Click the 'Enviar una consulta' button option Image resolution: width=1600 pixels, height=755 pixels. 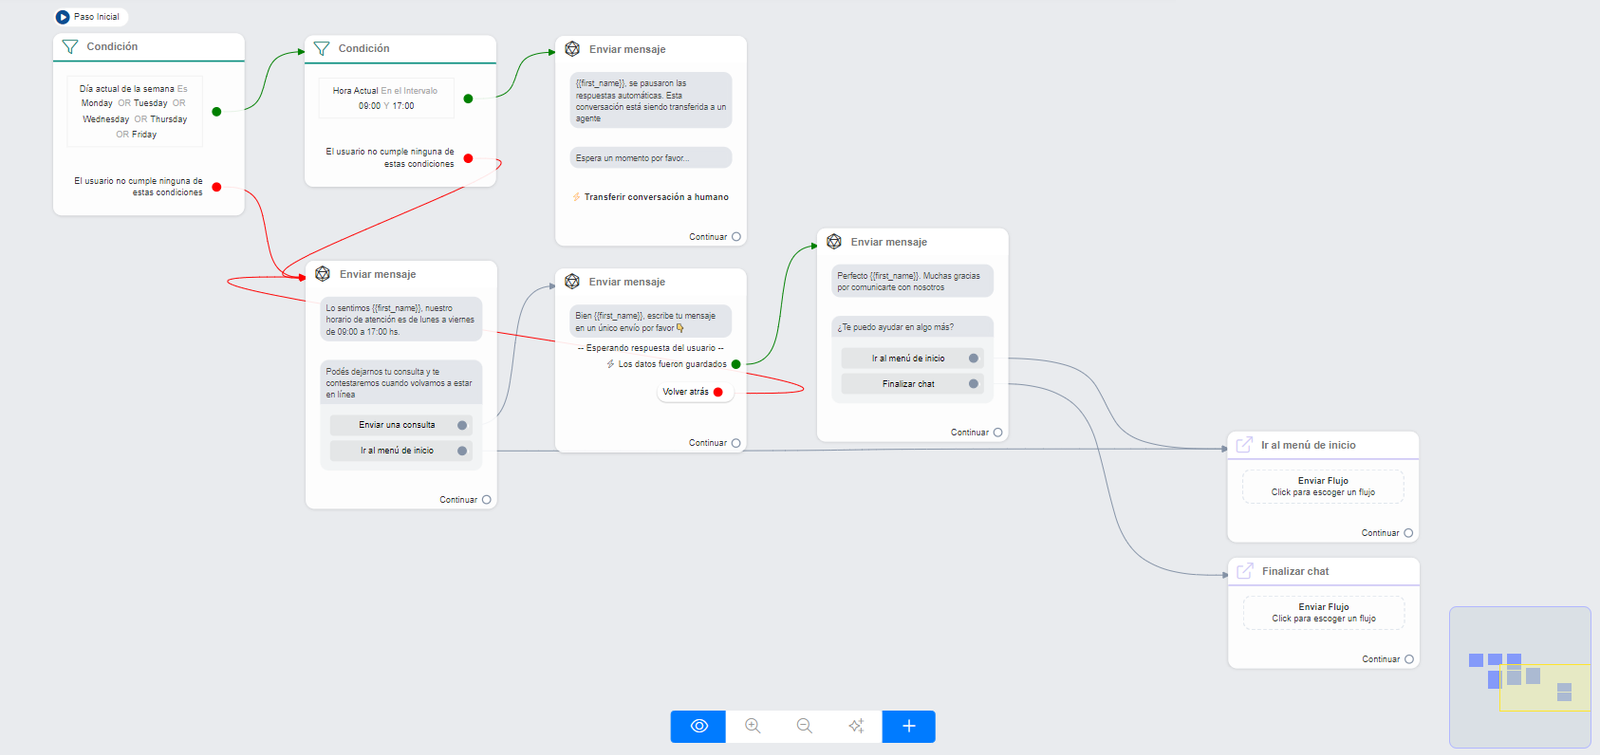point(397,425)
